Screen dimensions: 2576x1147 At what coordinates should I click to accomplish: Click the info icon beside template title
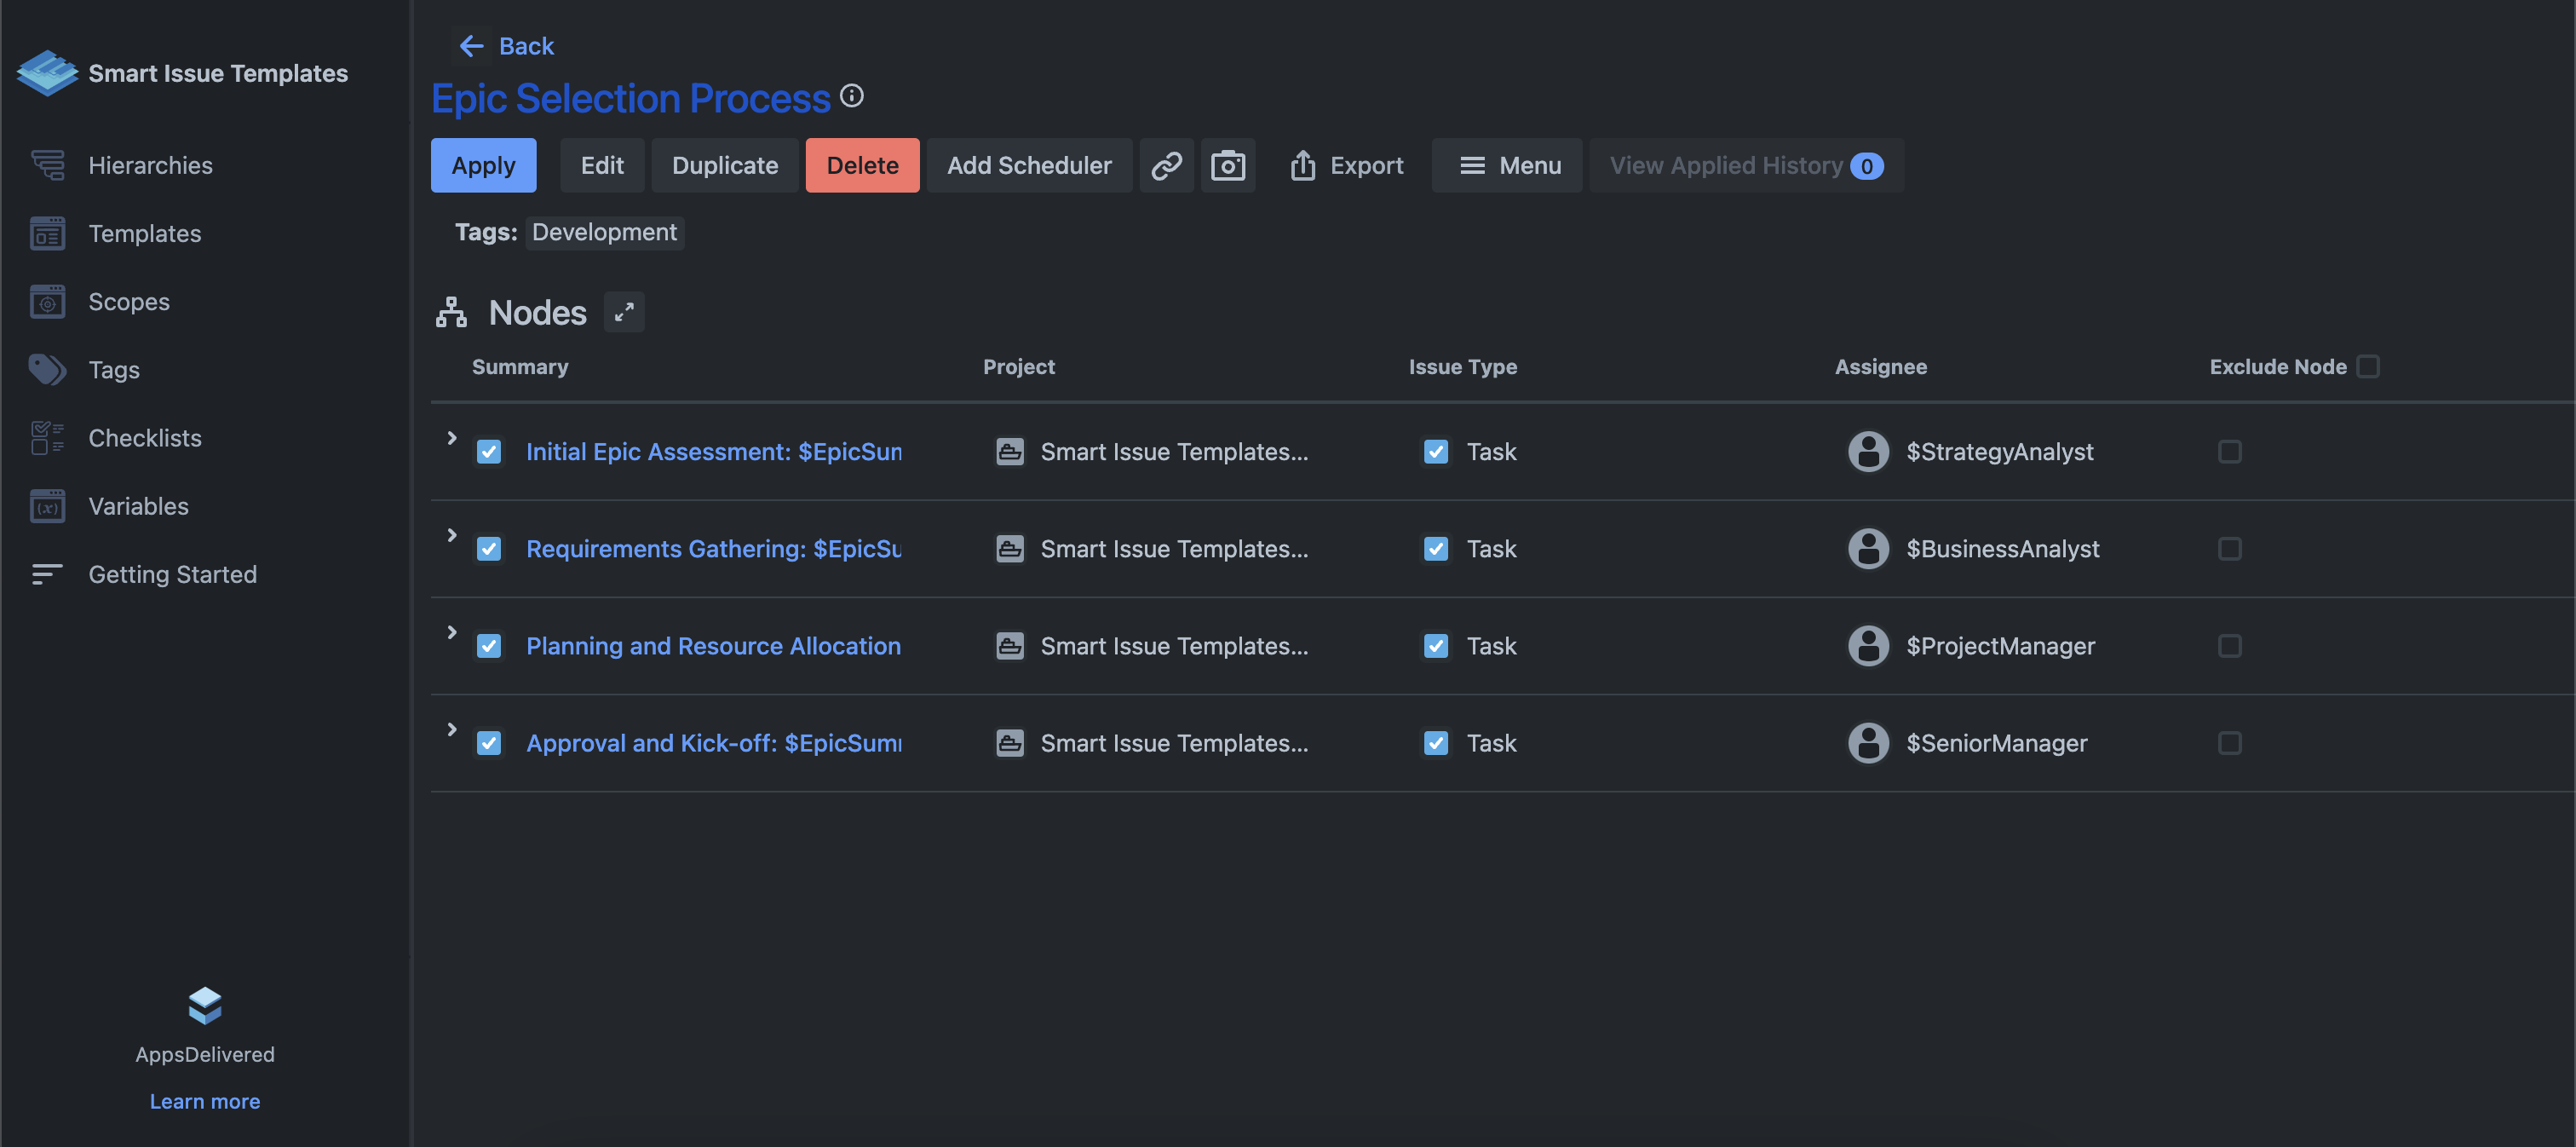(x=851, y=96)
